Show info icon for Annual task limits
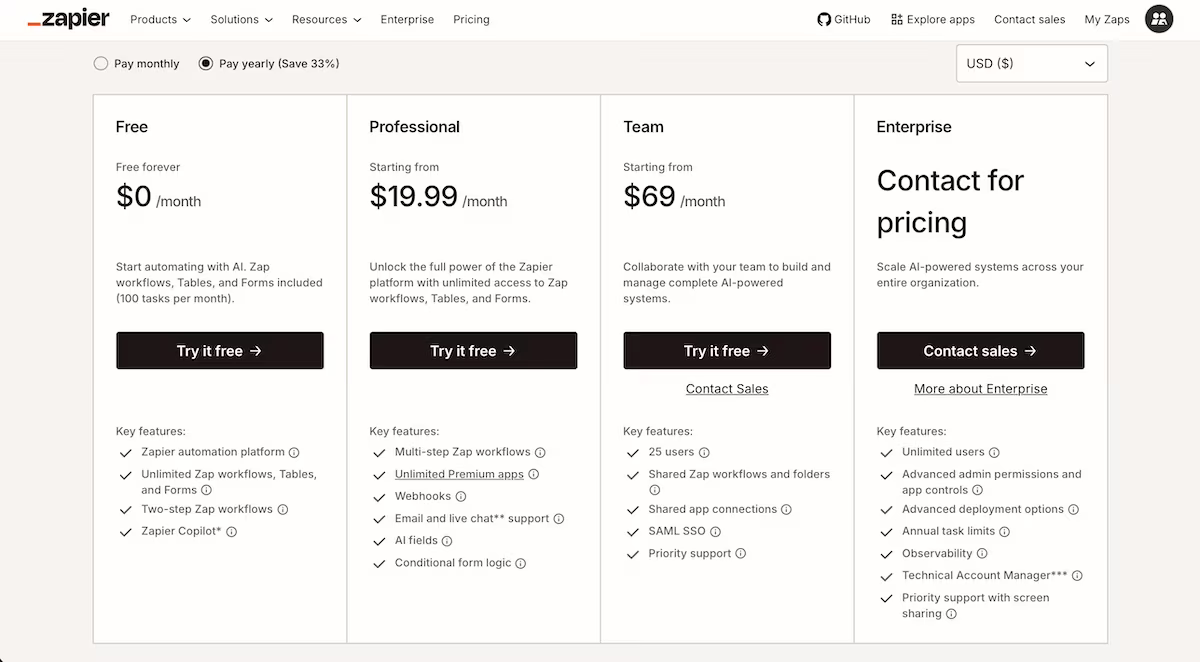This screenshot has height=662, width=1200. point(1004,532)
